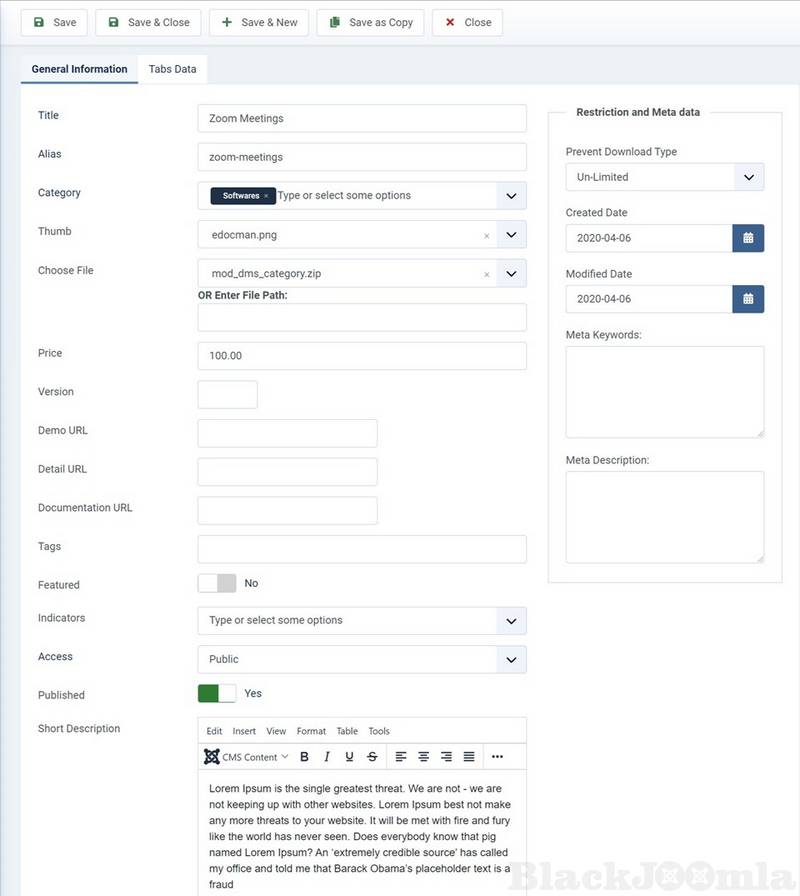
Task: Click into the Demo URL field
Action: point(287,433)
